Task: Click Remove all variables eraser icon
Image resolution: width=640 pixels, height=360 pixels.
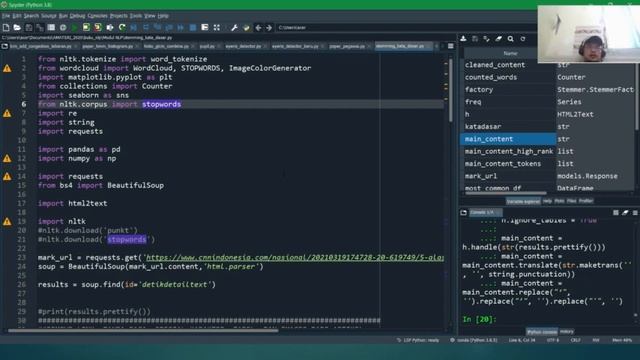Action: (x=499, y=39)
